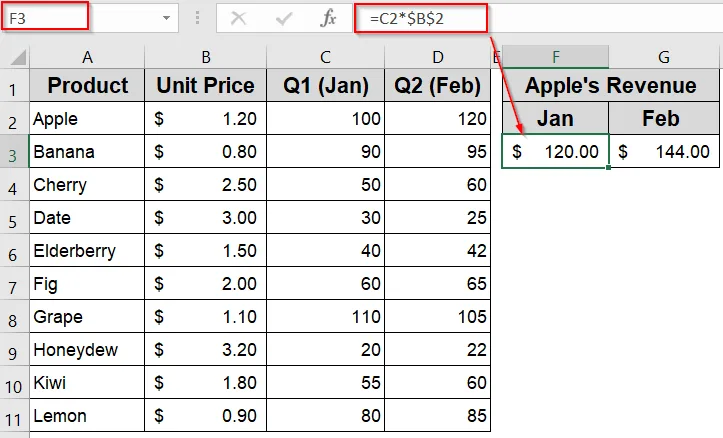Click the Banana cell
The width and height of the screenshot is (723, 438).
coord(87,152)
